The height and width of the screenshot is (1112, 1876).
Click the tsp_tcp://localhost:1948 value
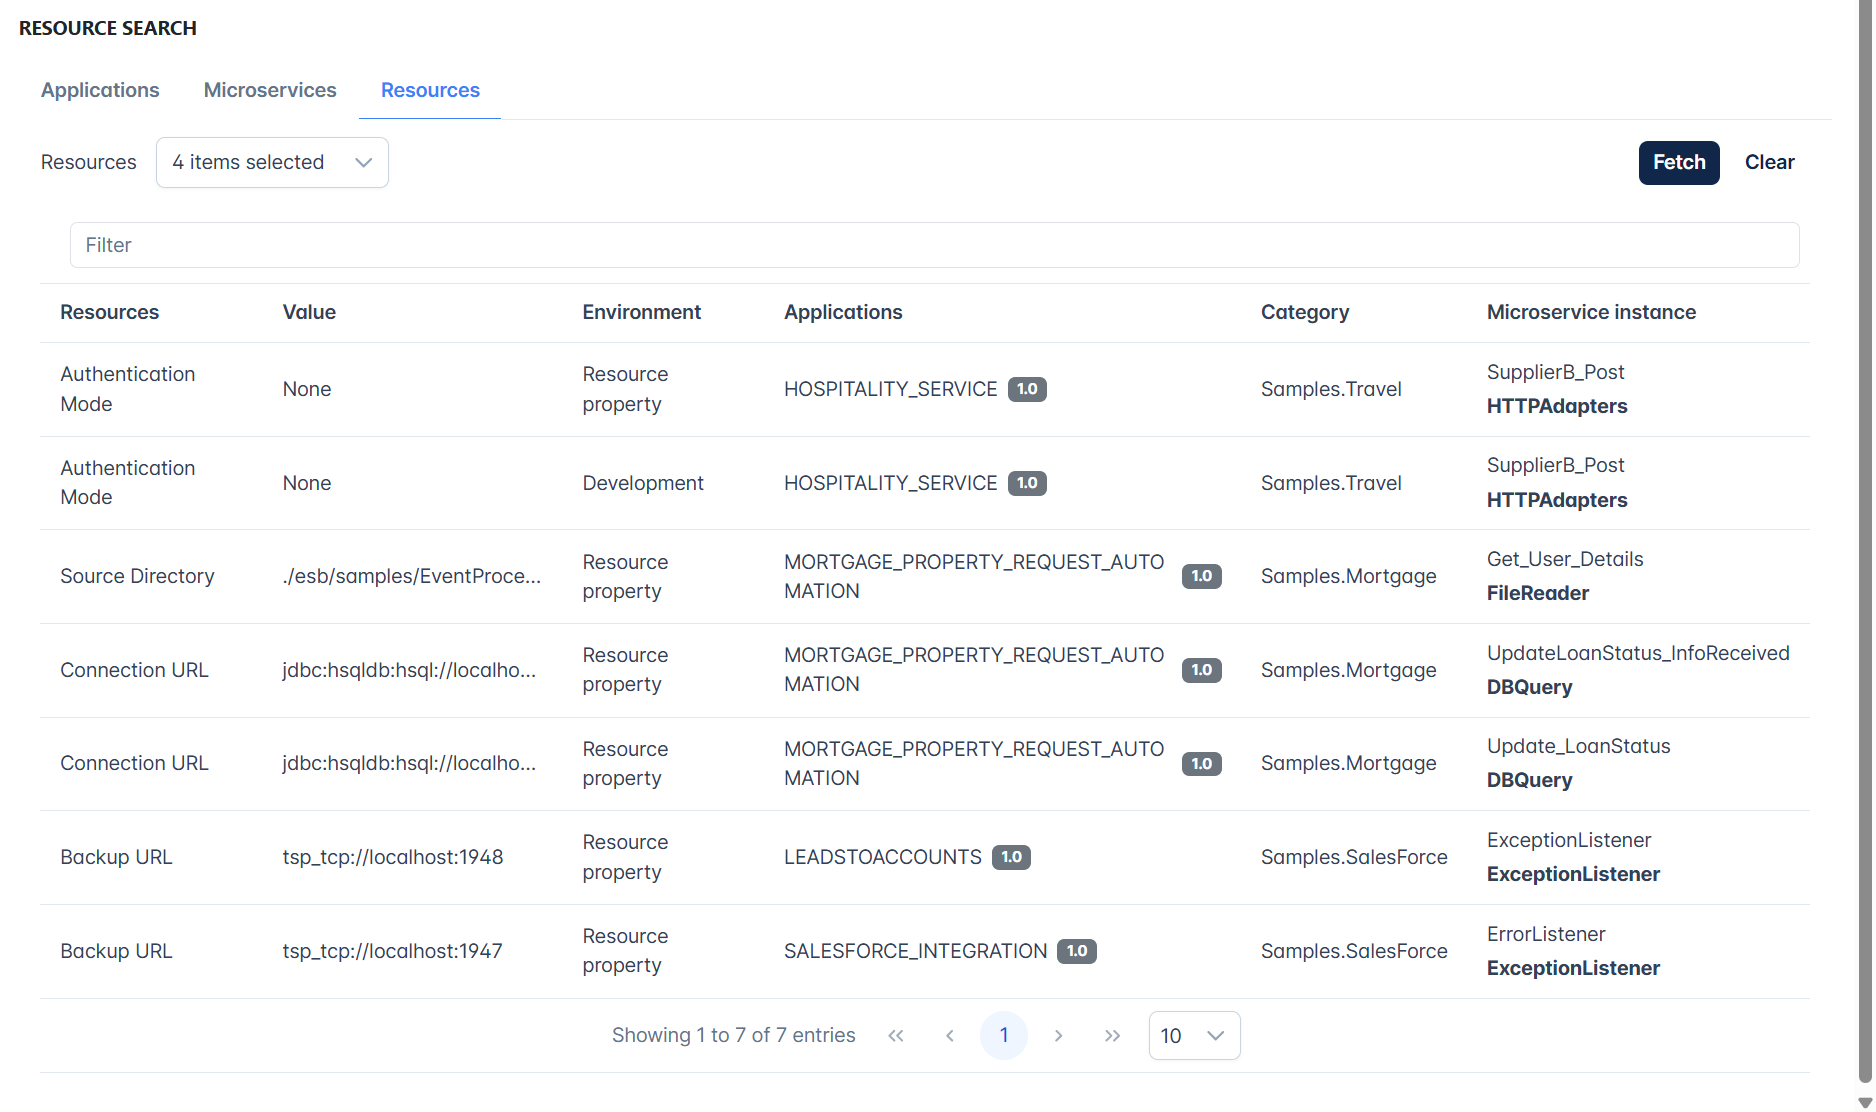[393, 857]
